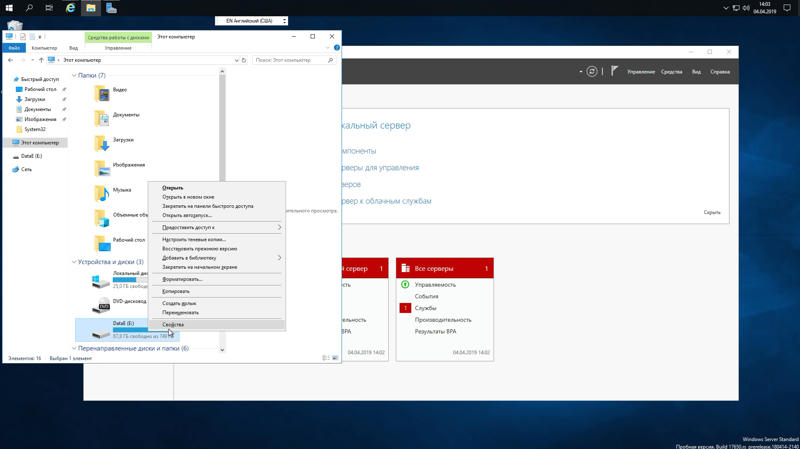Click Этот компьютер address bar path
Viewport: 800px width, 449px height.
click(82, 60)
